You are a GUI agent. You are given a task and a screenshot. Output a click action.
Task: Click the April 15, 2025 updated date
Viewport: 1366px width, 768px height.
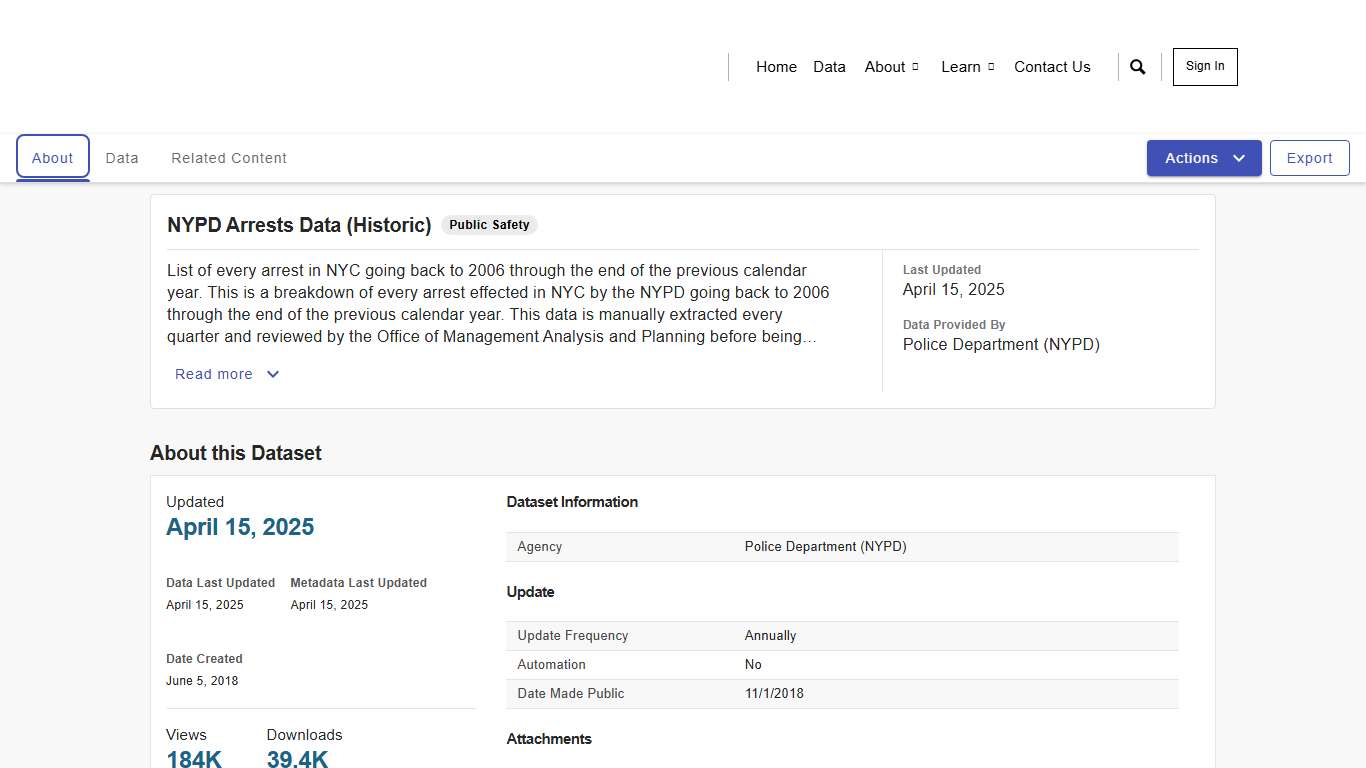(240, 527)
